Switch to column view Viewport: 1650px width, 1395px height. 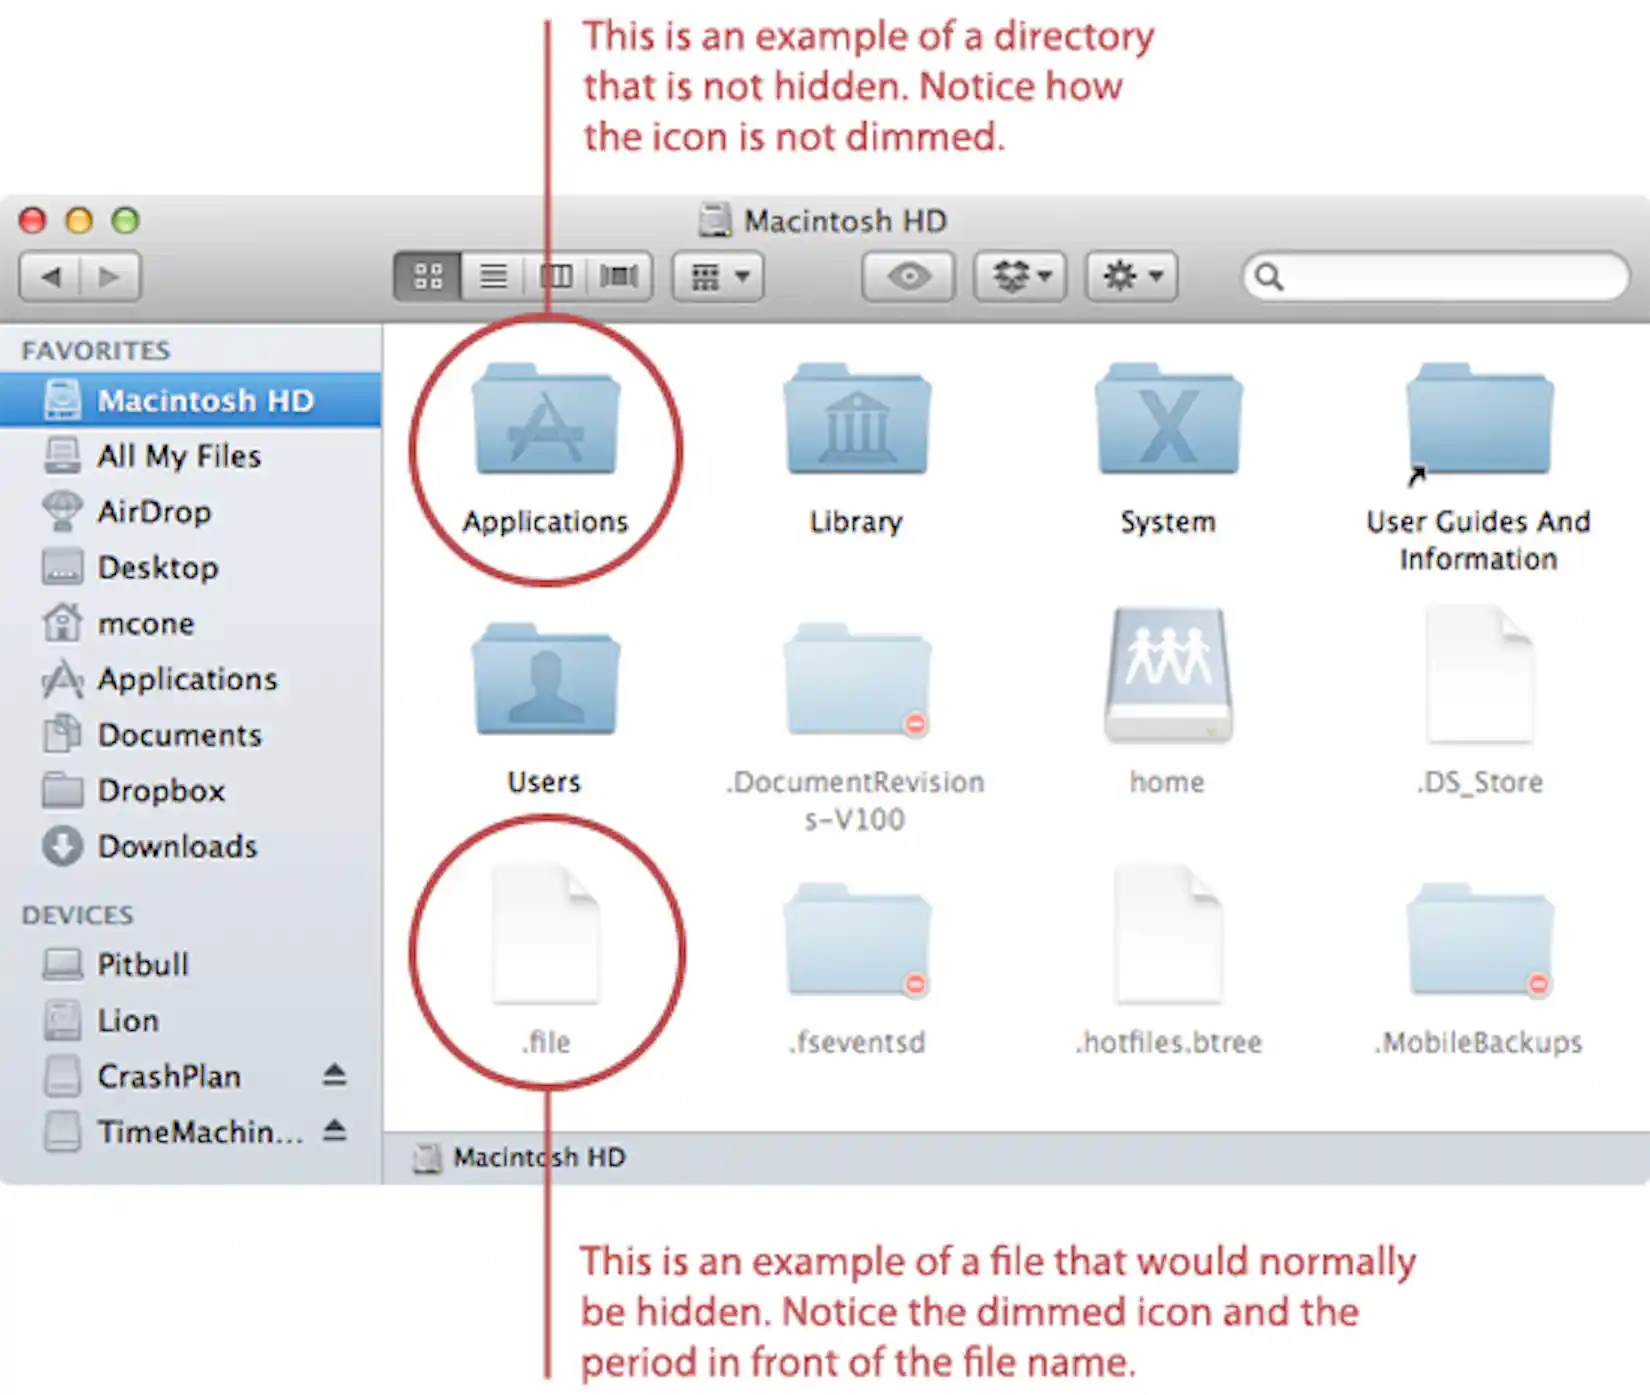coord(556,276)
